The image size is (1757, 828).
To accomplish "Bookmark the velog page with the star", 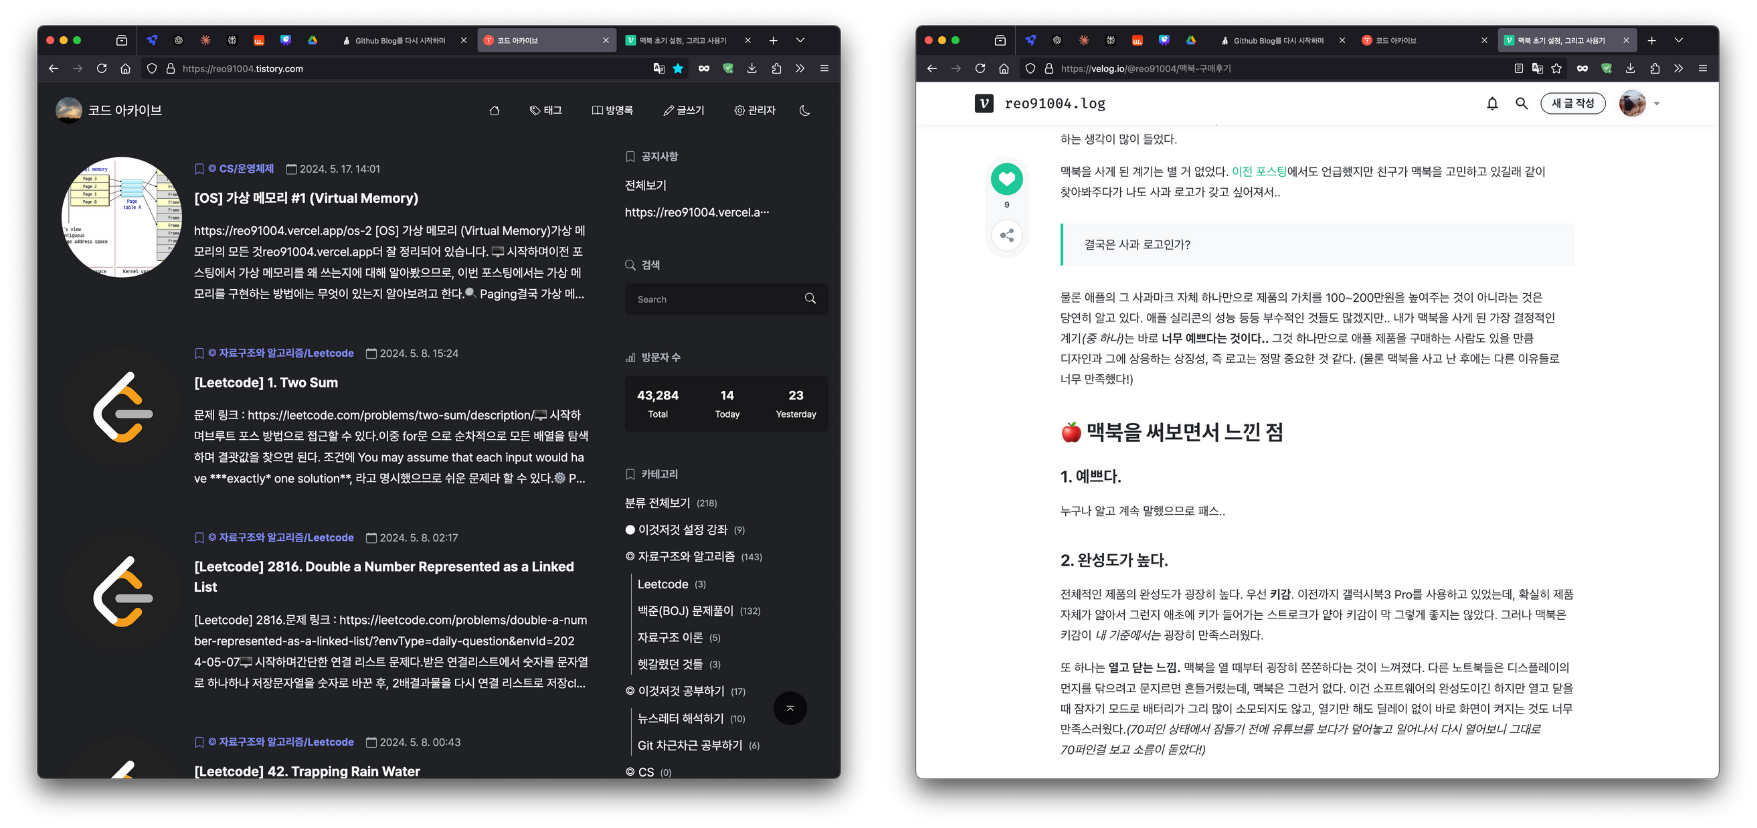I will tap(1556, 69).
